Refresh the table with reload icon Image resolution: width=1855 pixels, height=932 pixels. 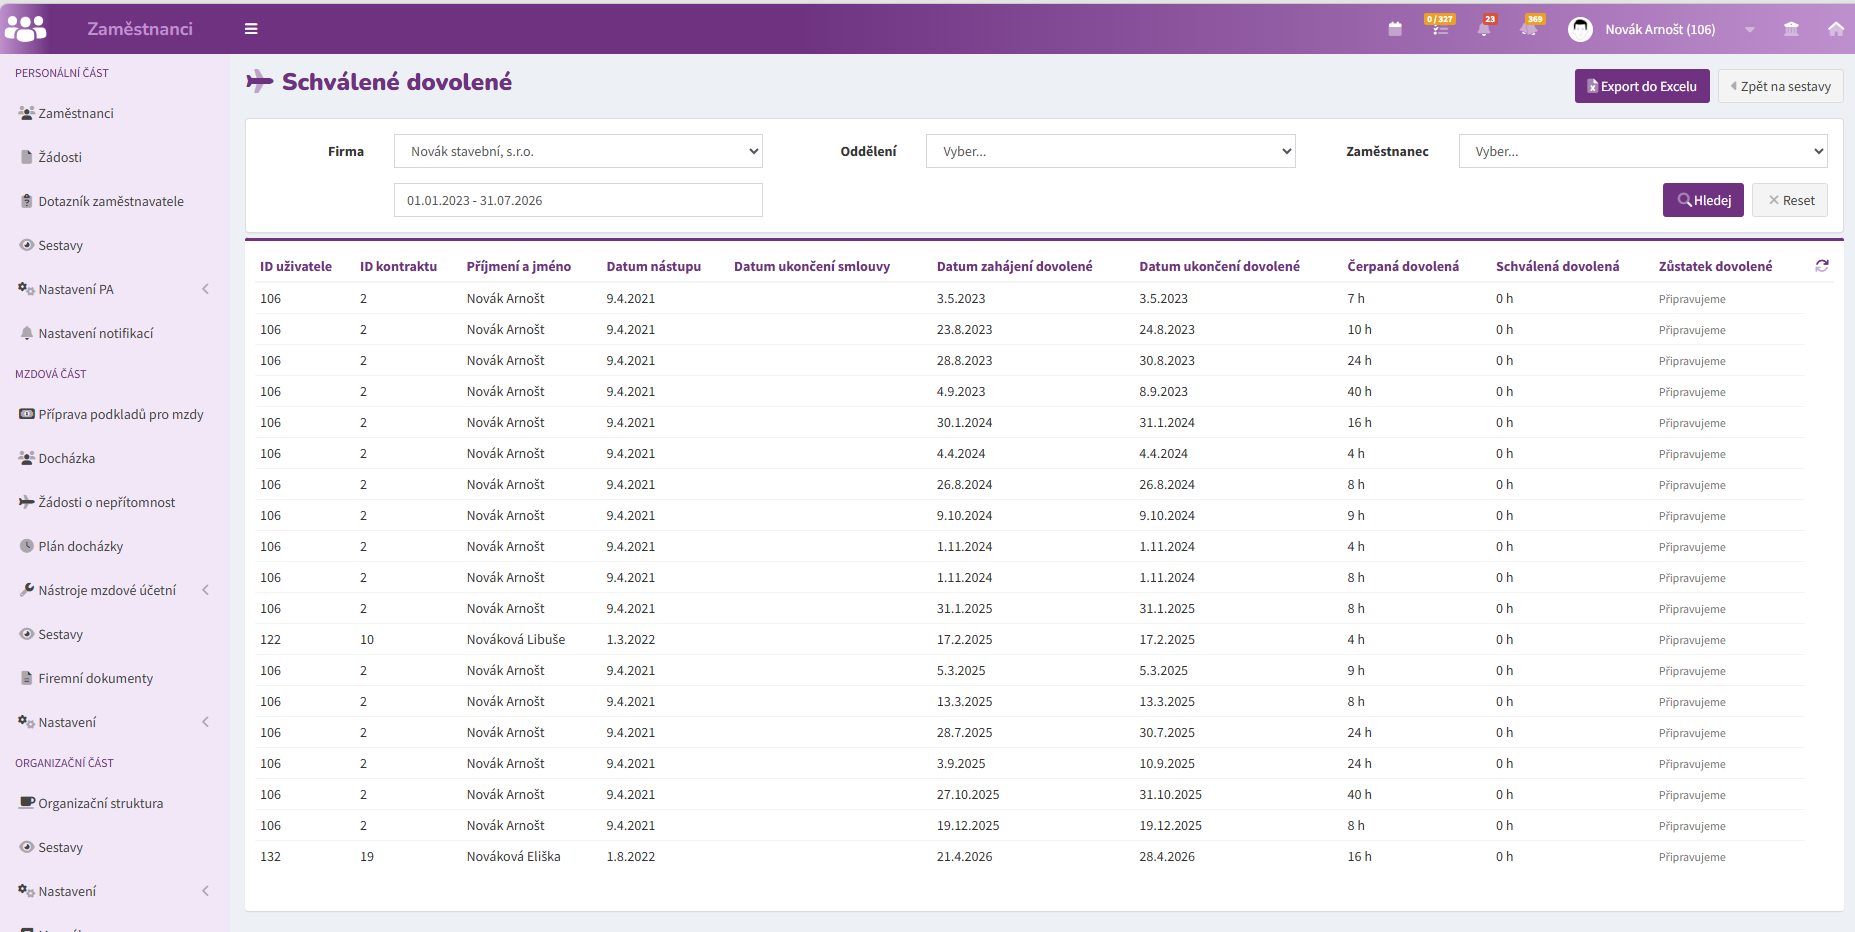[1822, 266]
